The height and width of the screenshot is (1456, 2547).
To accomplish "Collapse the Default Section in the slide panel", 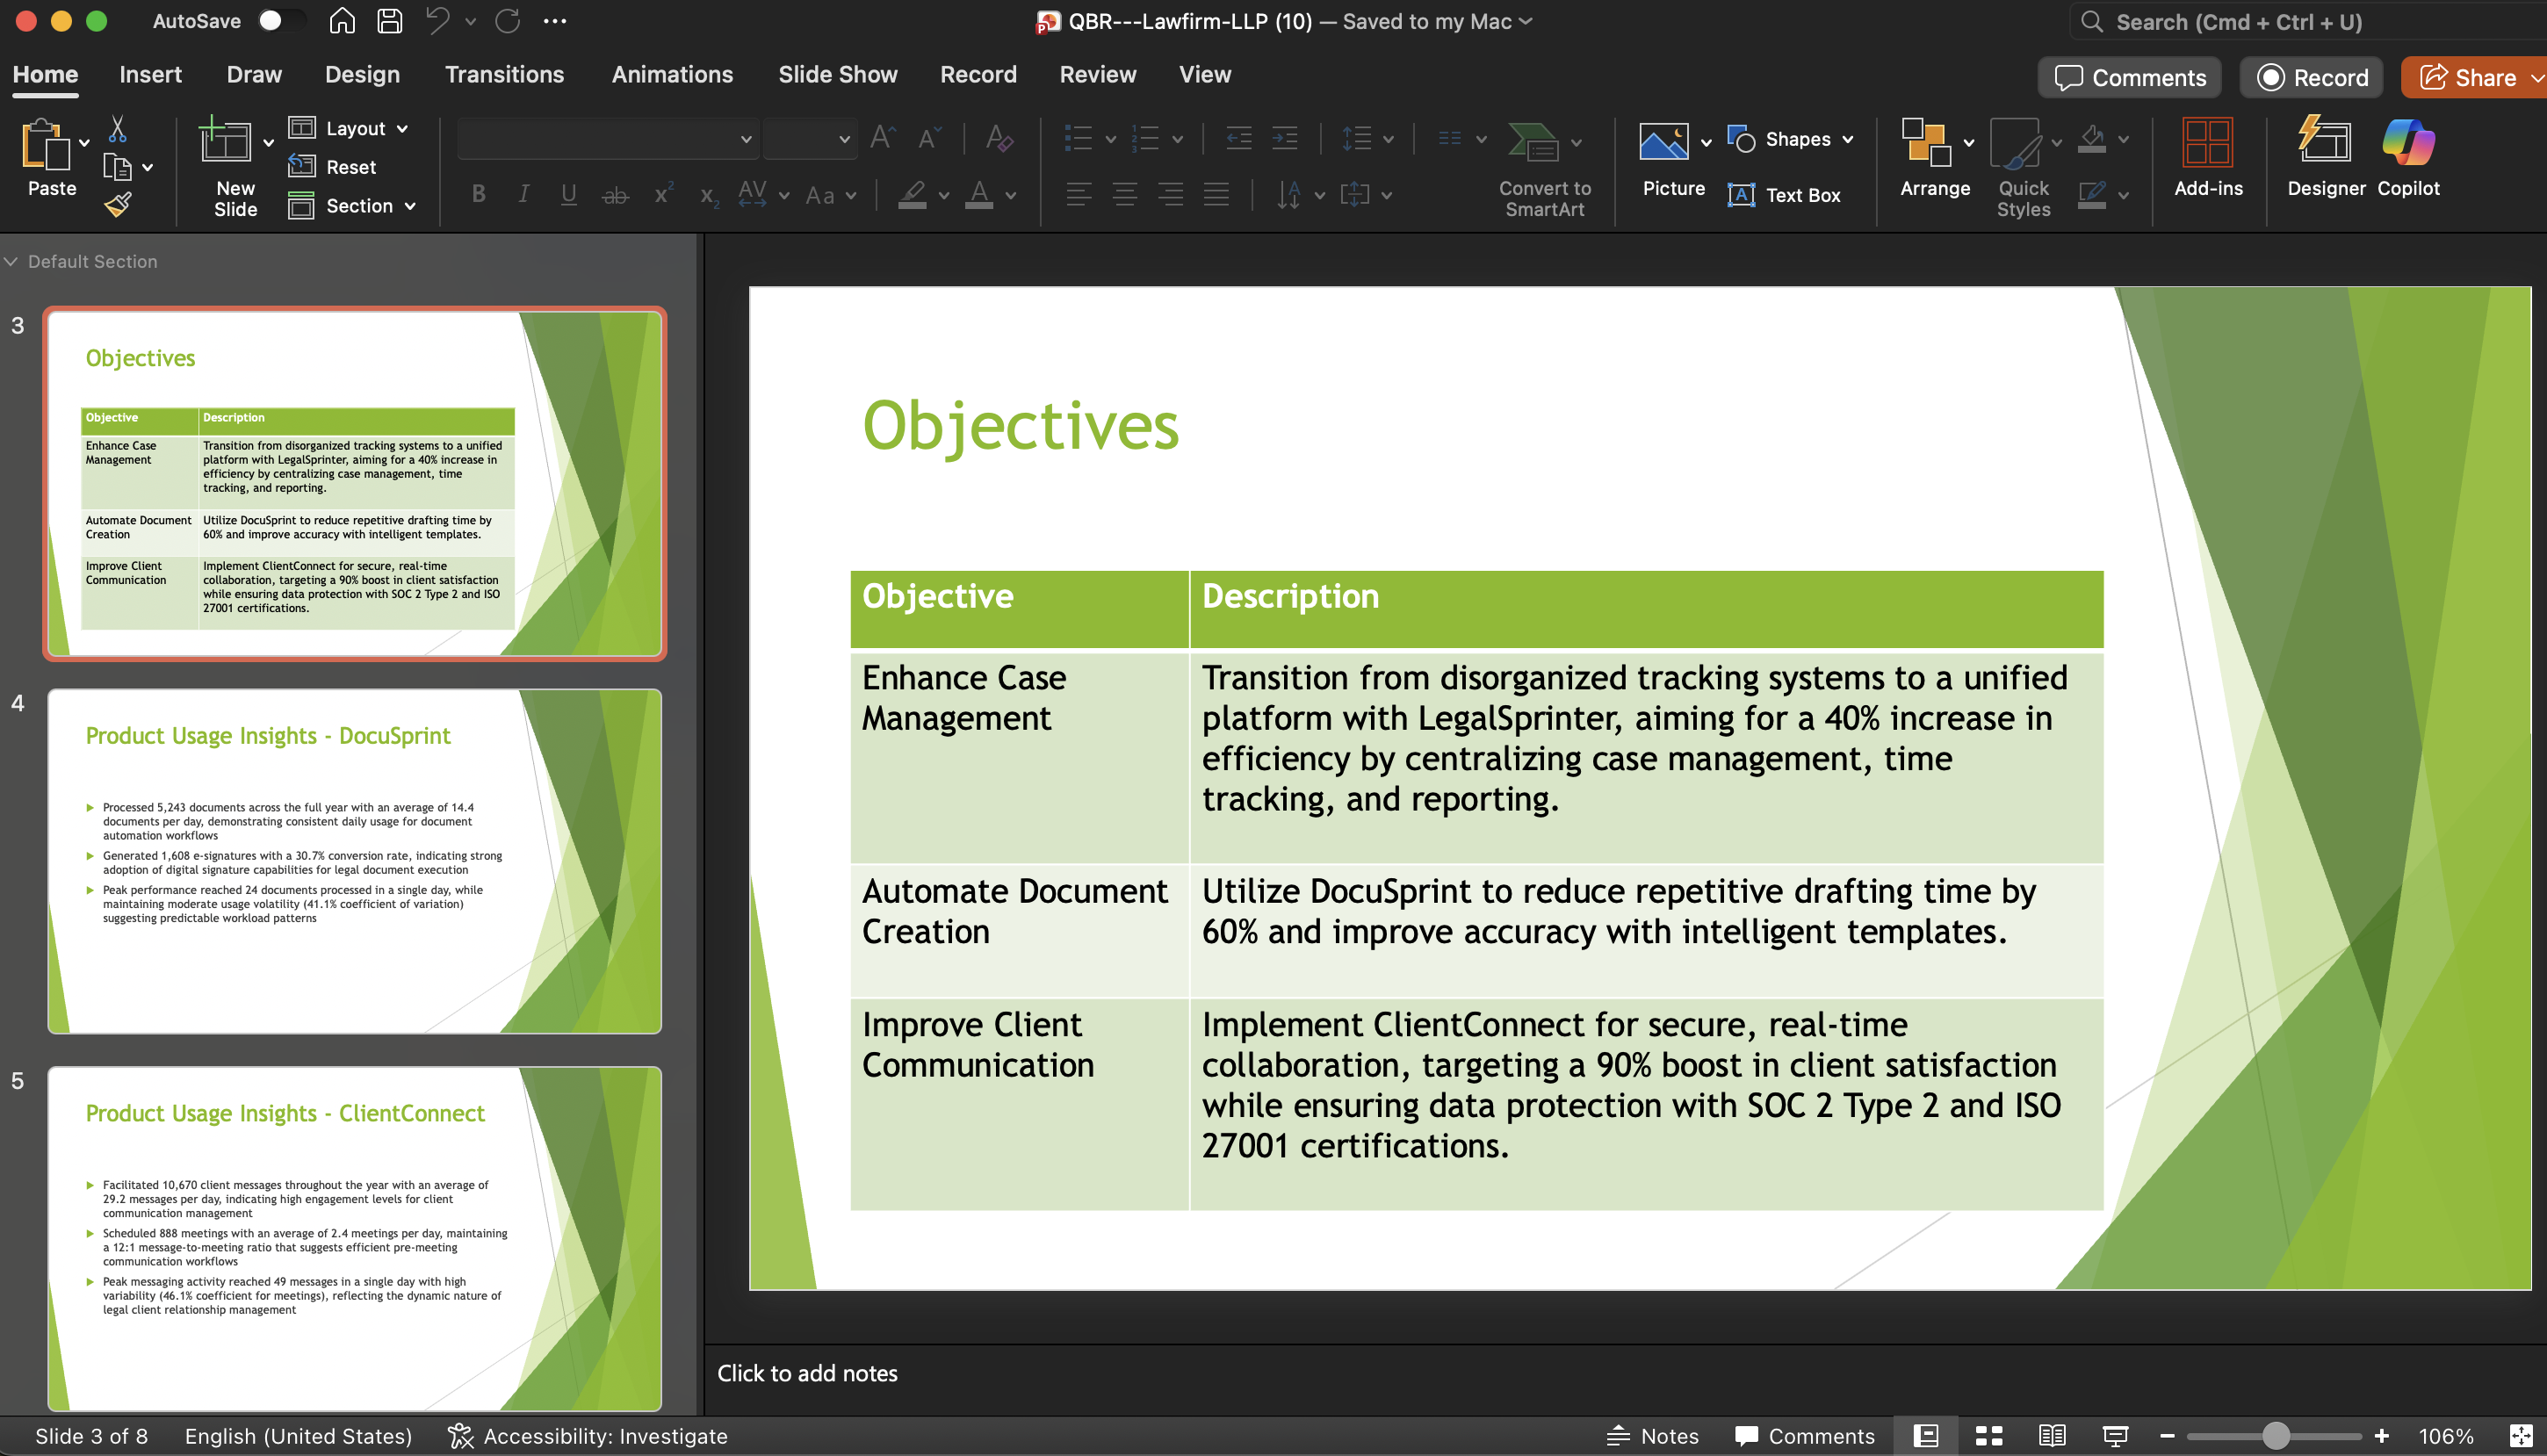I will tap(12, 261).
